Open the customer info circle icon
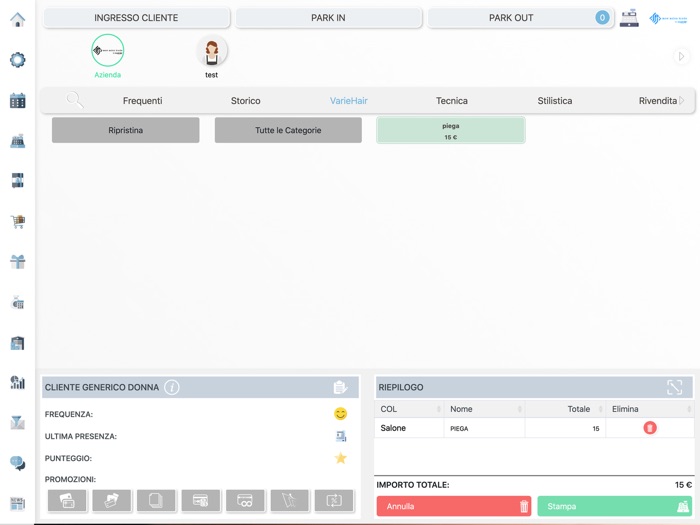 click(172, 387)
